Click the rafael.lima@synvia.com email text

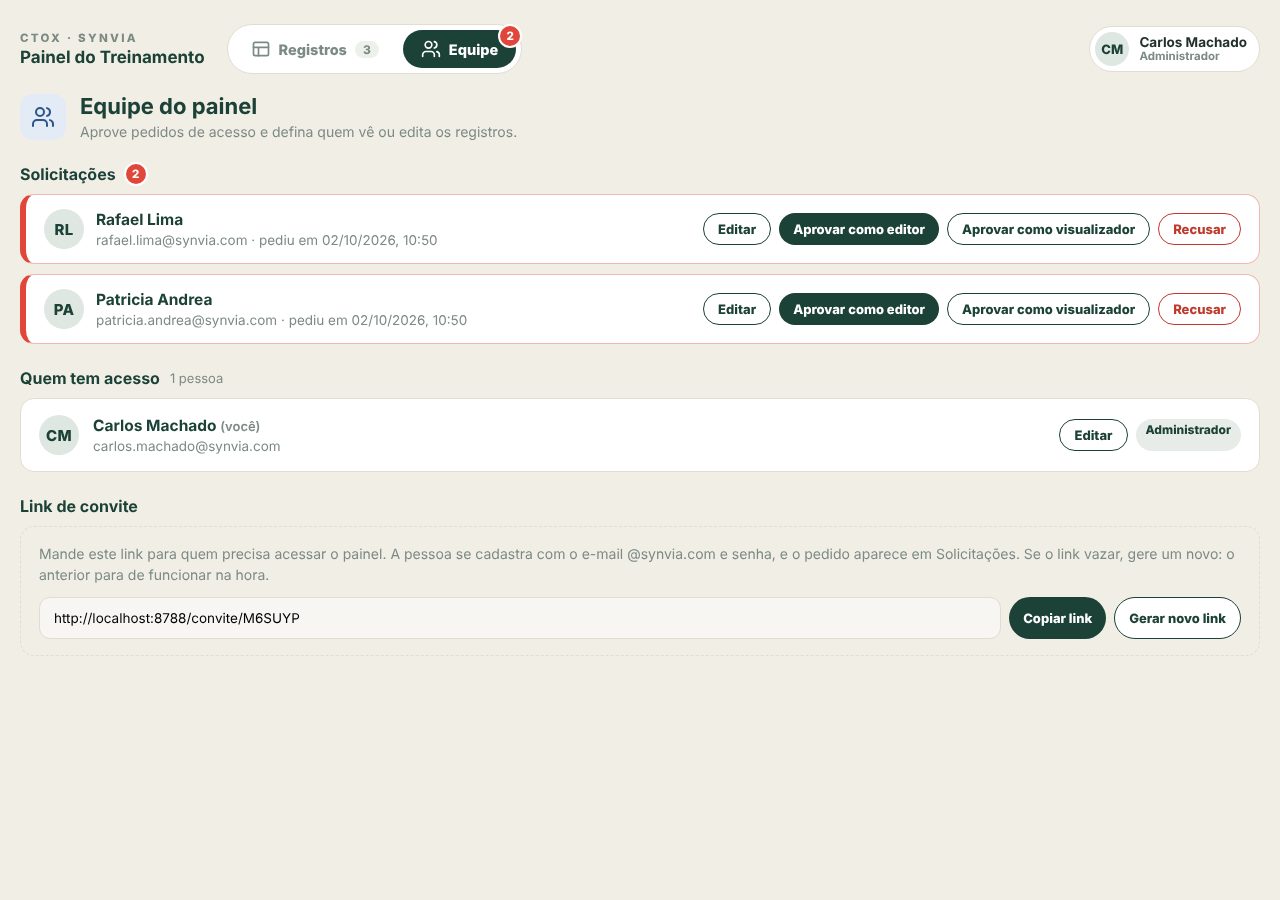click(171, 240)
